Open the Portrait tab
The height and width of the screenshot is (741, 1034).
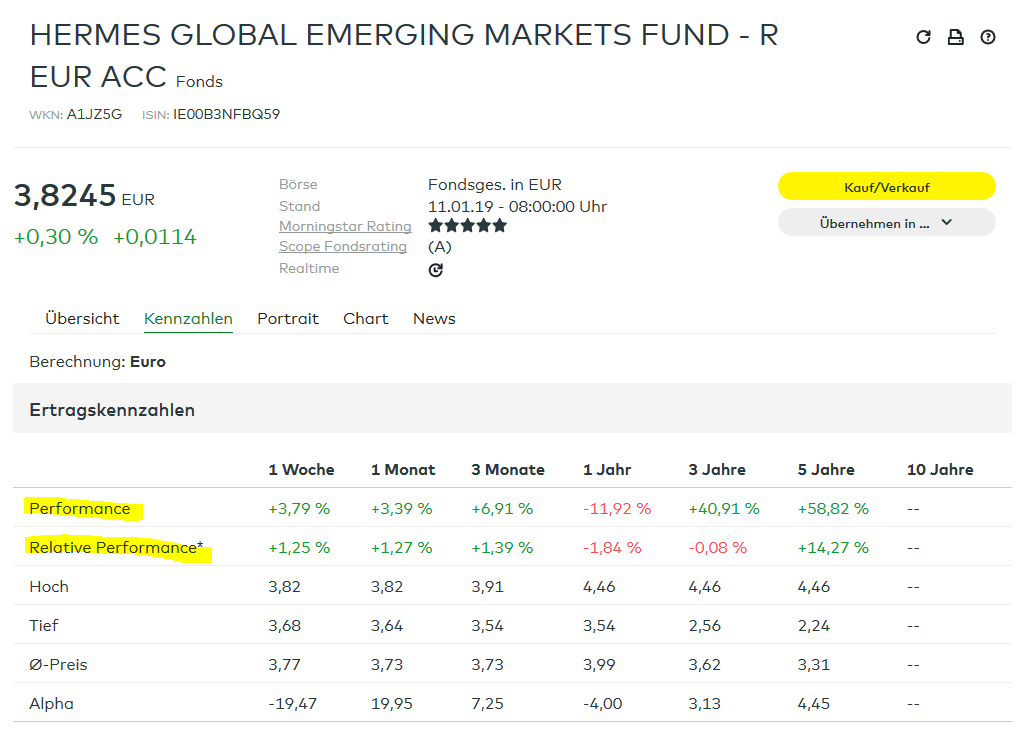coord(288,319)
